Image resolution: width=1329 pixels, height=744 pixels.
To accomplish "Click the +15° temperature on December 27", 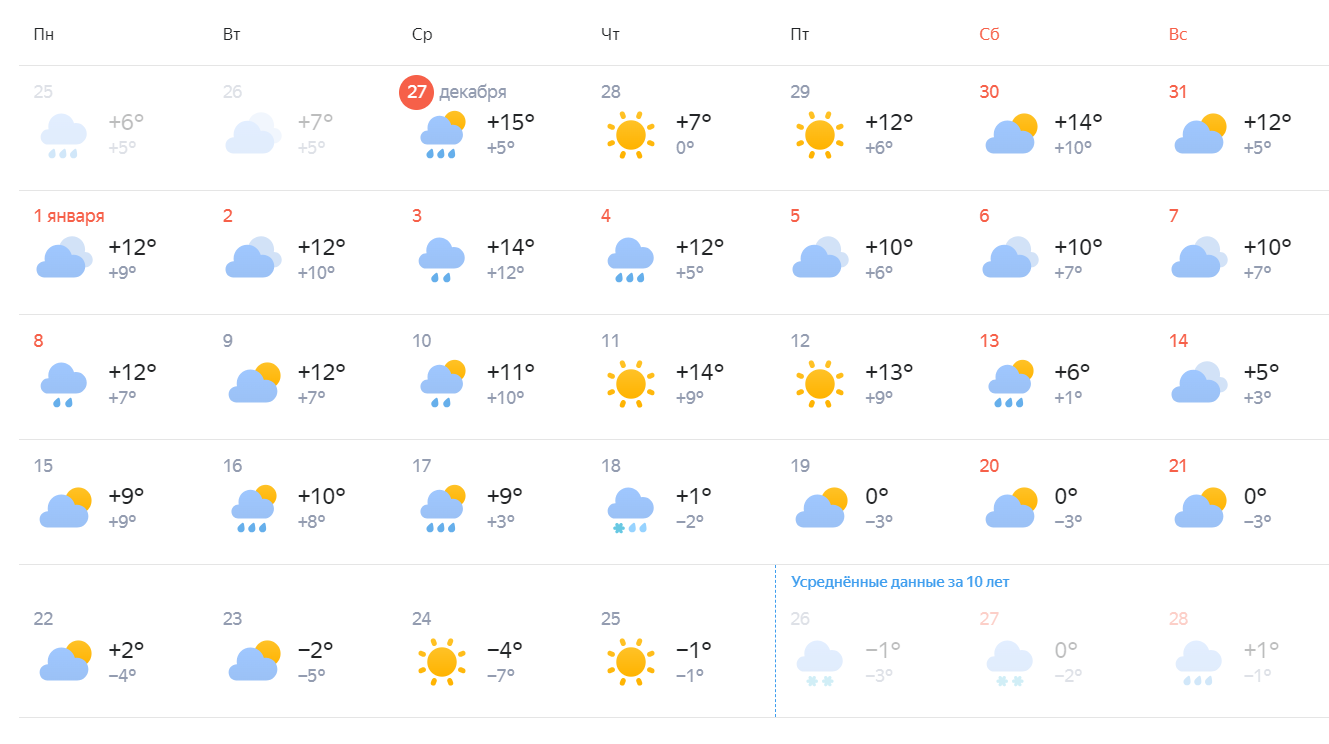I will tap(511, 122).
